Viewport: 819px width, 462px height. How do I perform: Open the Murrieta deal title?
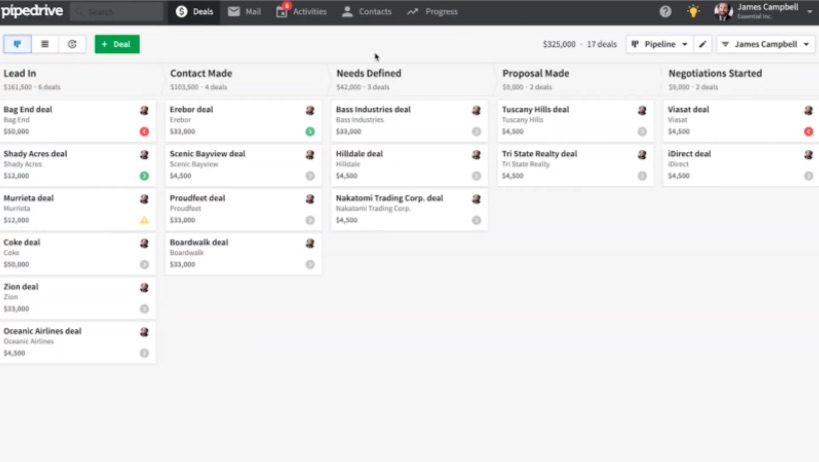28,198
